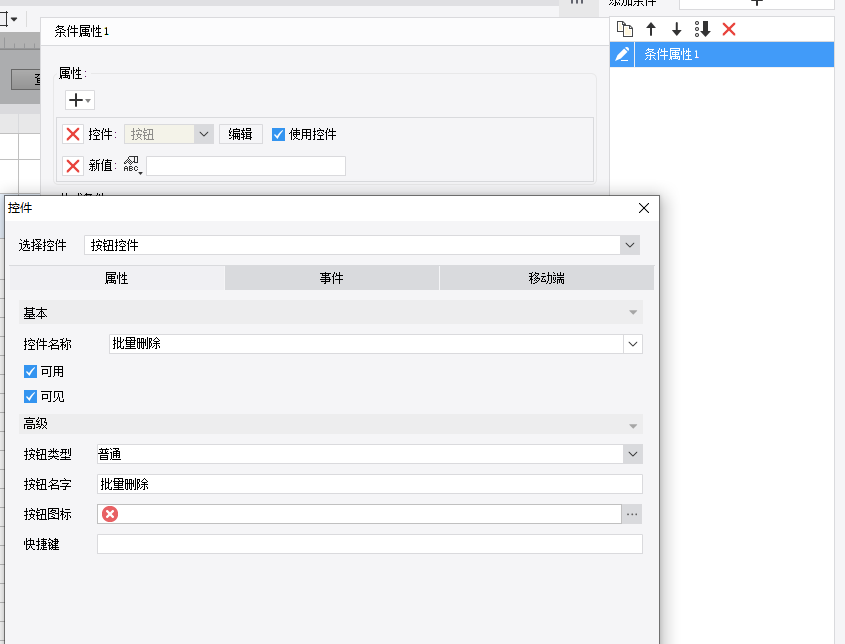Toggle the 使用控件 checkbox
The width and height of the screenshot is (845, 644).
coord(278,134)
